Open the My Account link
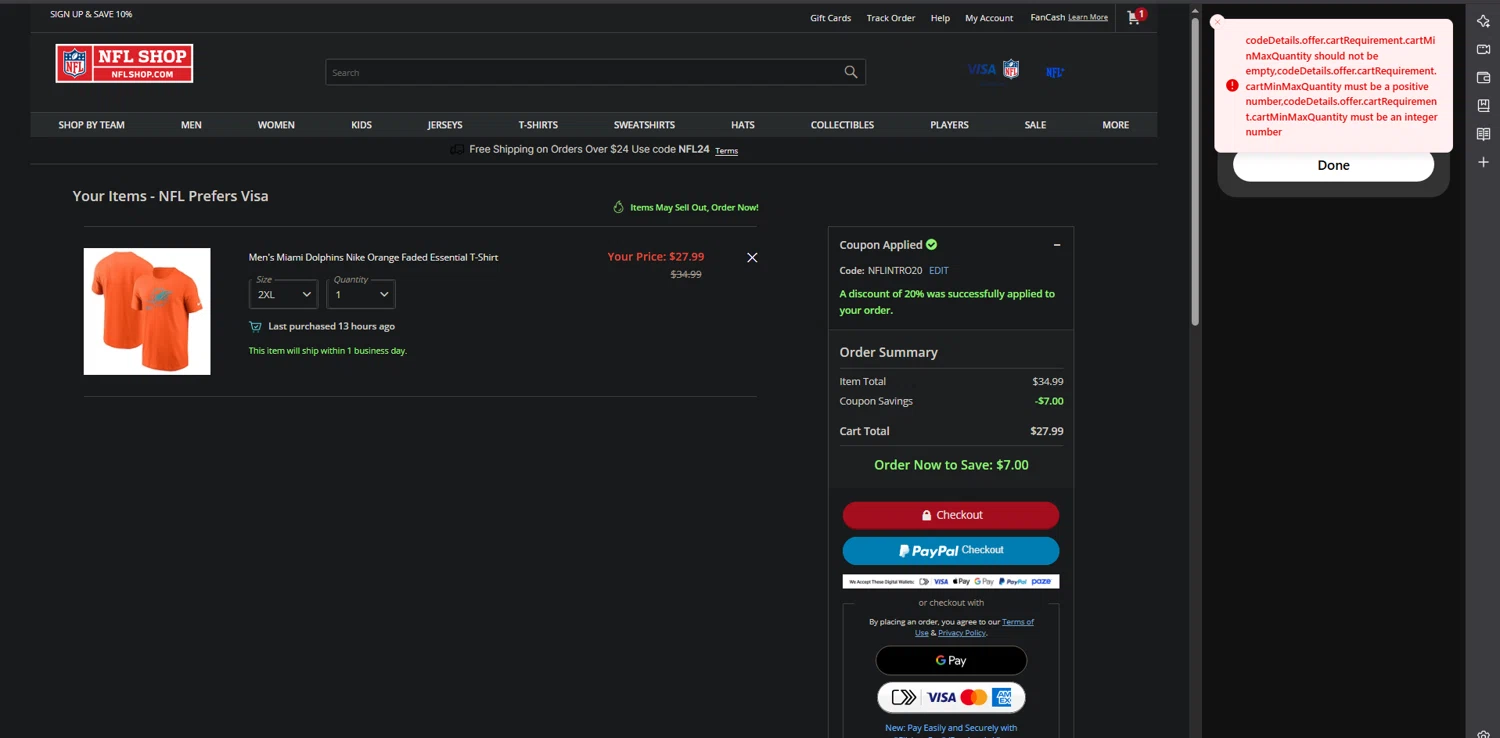This screenshot has height=738, width=1500. tap(989, 18)
